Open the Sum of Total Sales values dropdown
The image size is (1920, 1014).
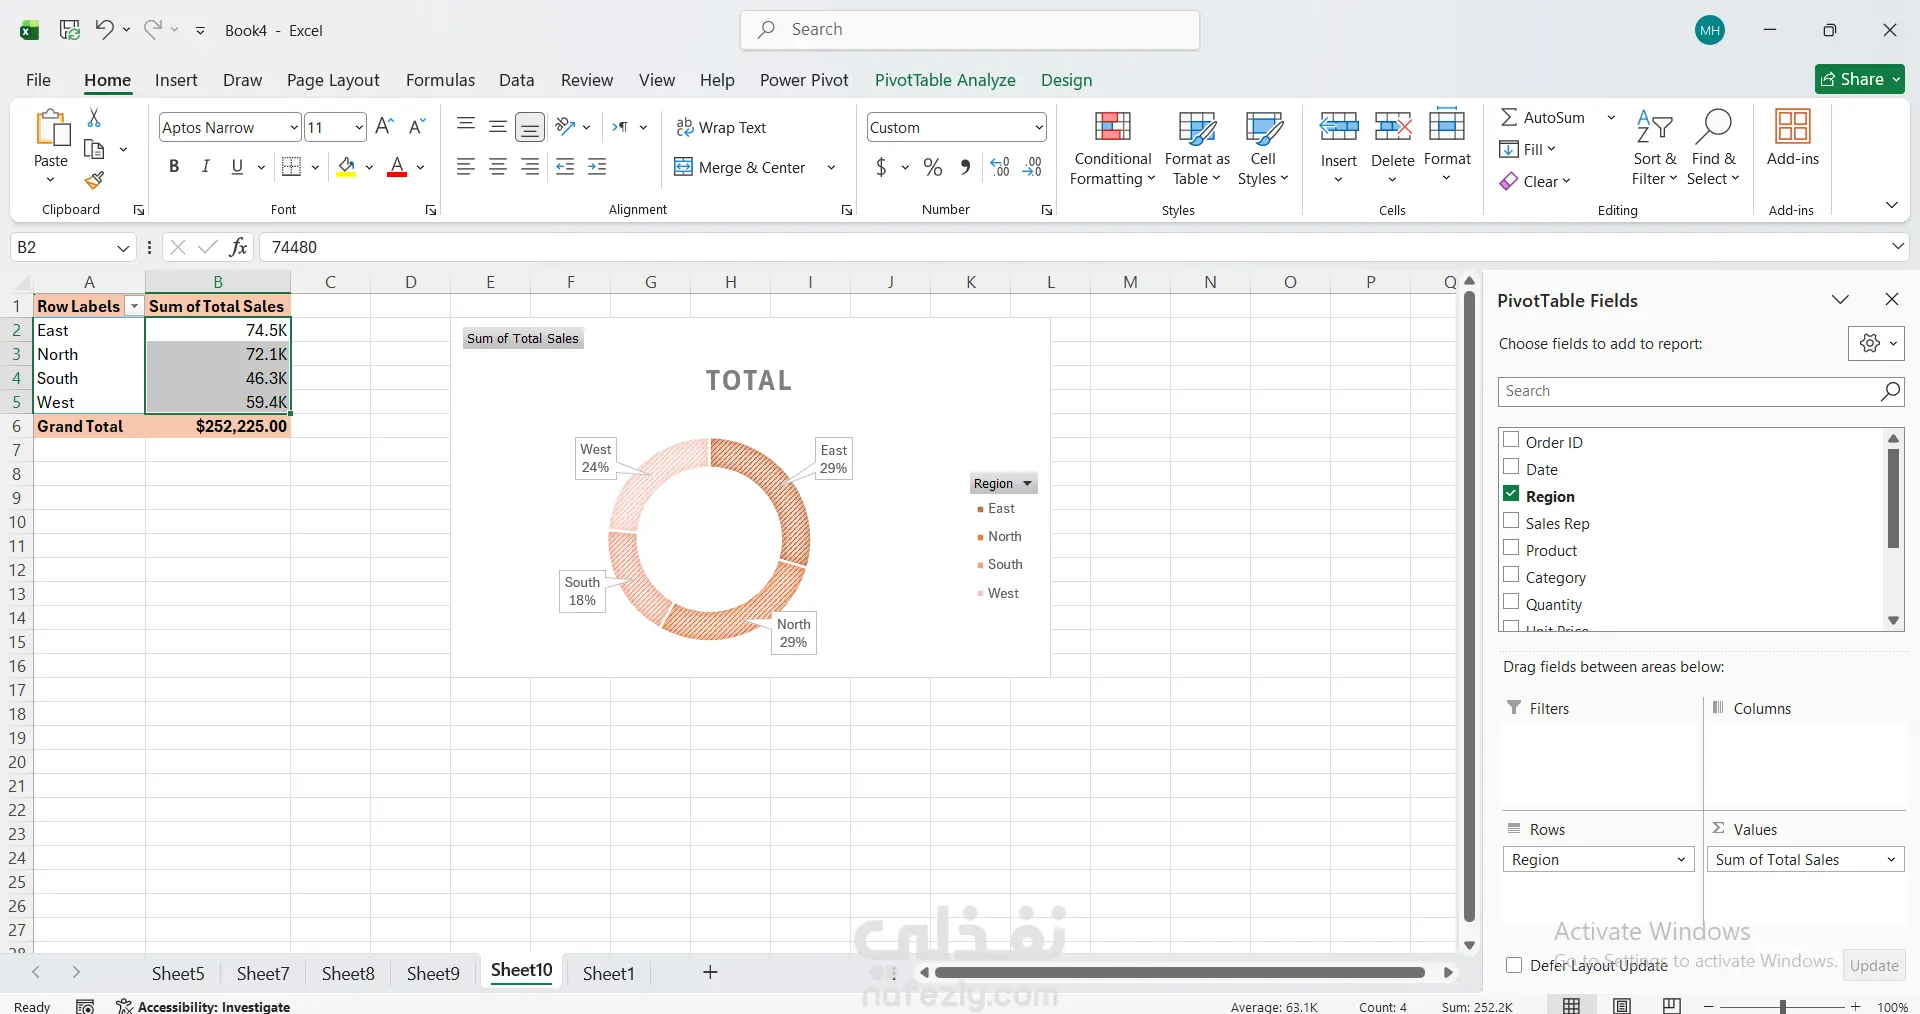coord(1891,860)
